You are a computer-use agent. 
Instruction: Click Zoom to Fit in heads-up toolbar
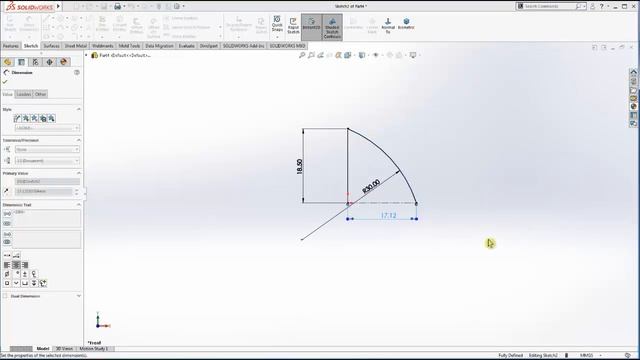[302, 55]
